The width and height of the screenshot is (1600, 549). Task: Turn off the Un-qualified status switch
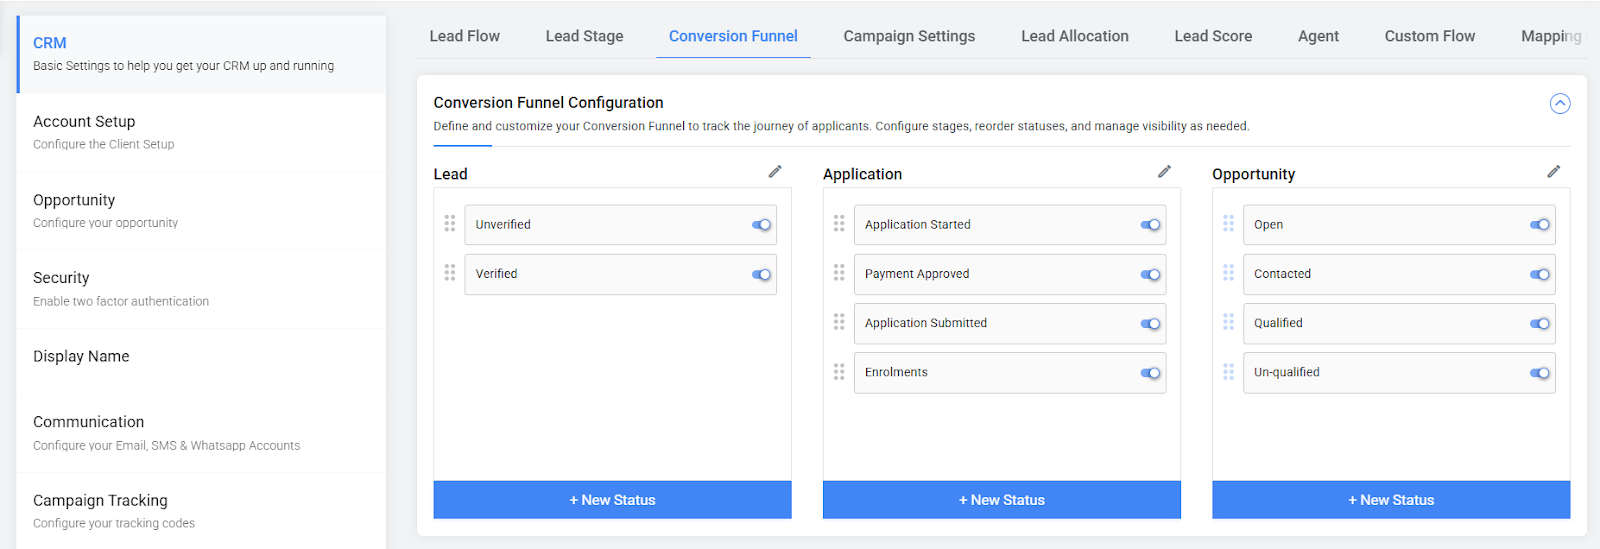(1539, 373)
